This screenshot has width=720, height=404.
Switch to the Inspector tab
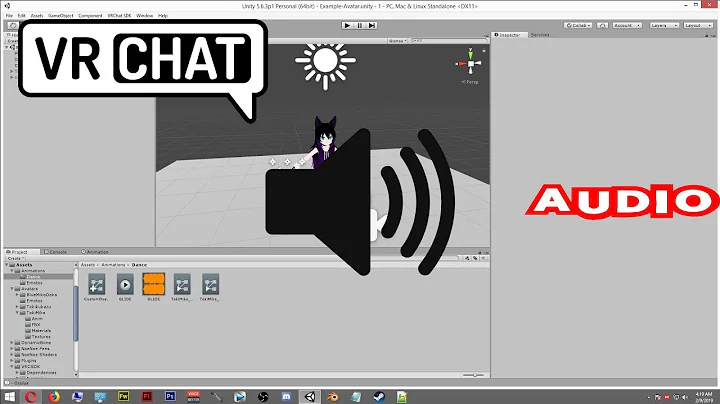[x=507, y=35]
